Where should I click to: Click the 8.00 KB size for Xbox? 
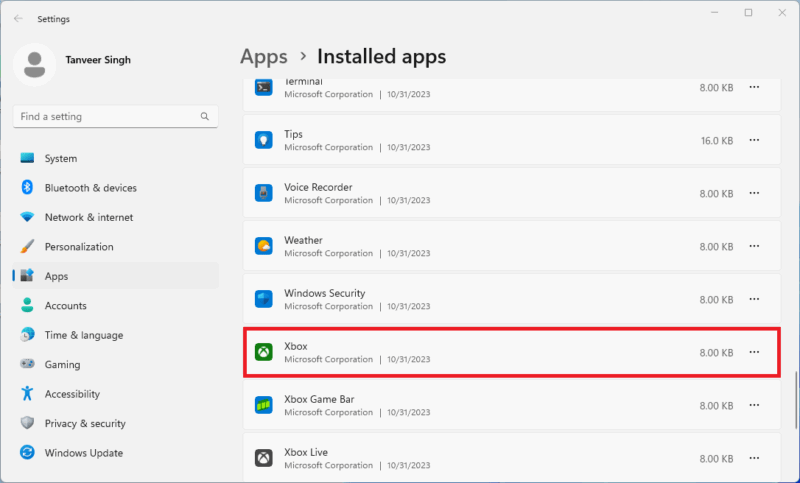[x=716, y=353]
